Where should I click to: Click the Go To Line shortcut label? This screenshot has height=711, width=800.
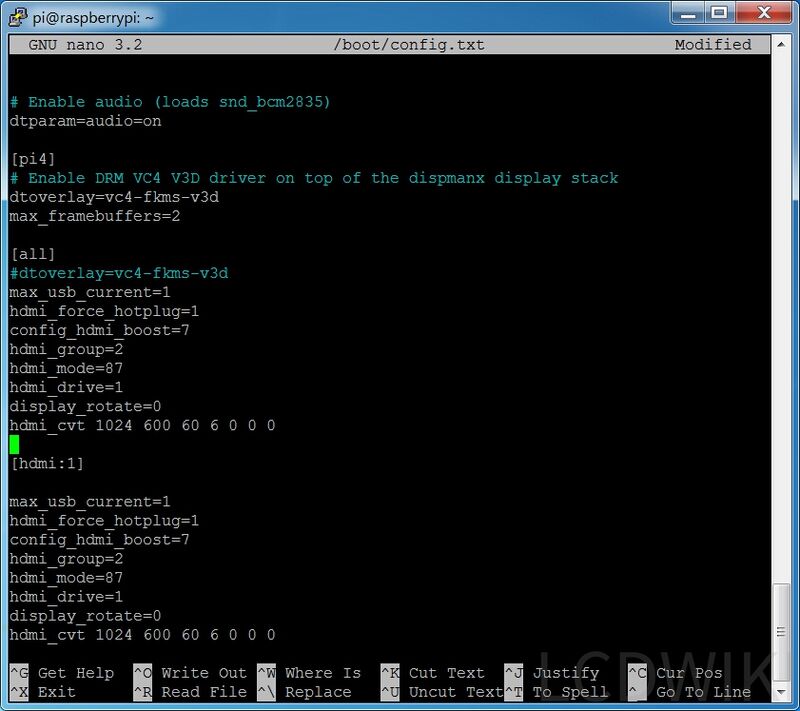tap(703, 692)
